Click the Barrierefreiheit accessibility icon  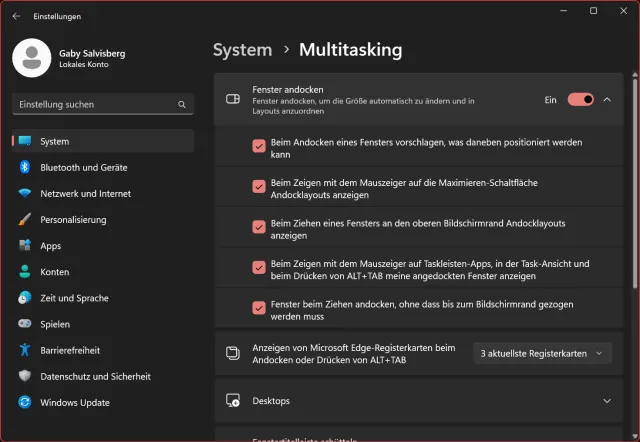pyautogui.click(x=25, y=350)
